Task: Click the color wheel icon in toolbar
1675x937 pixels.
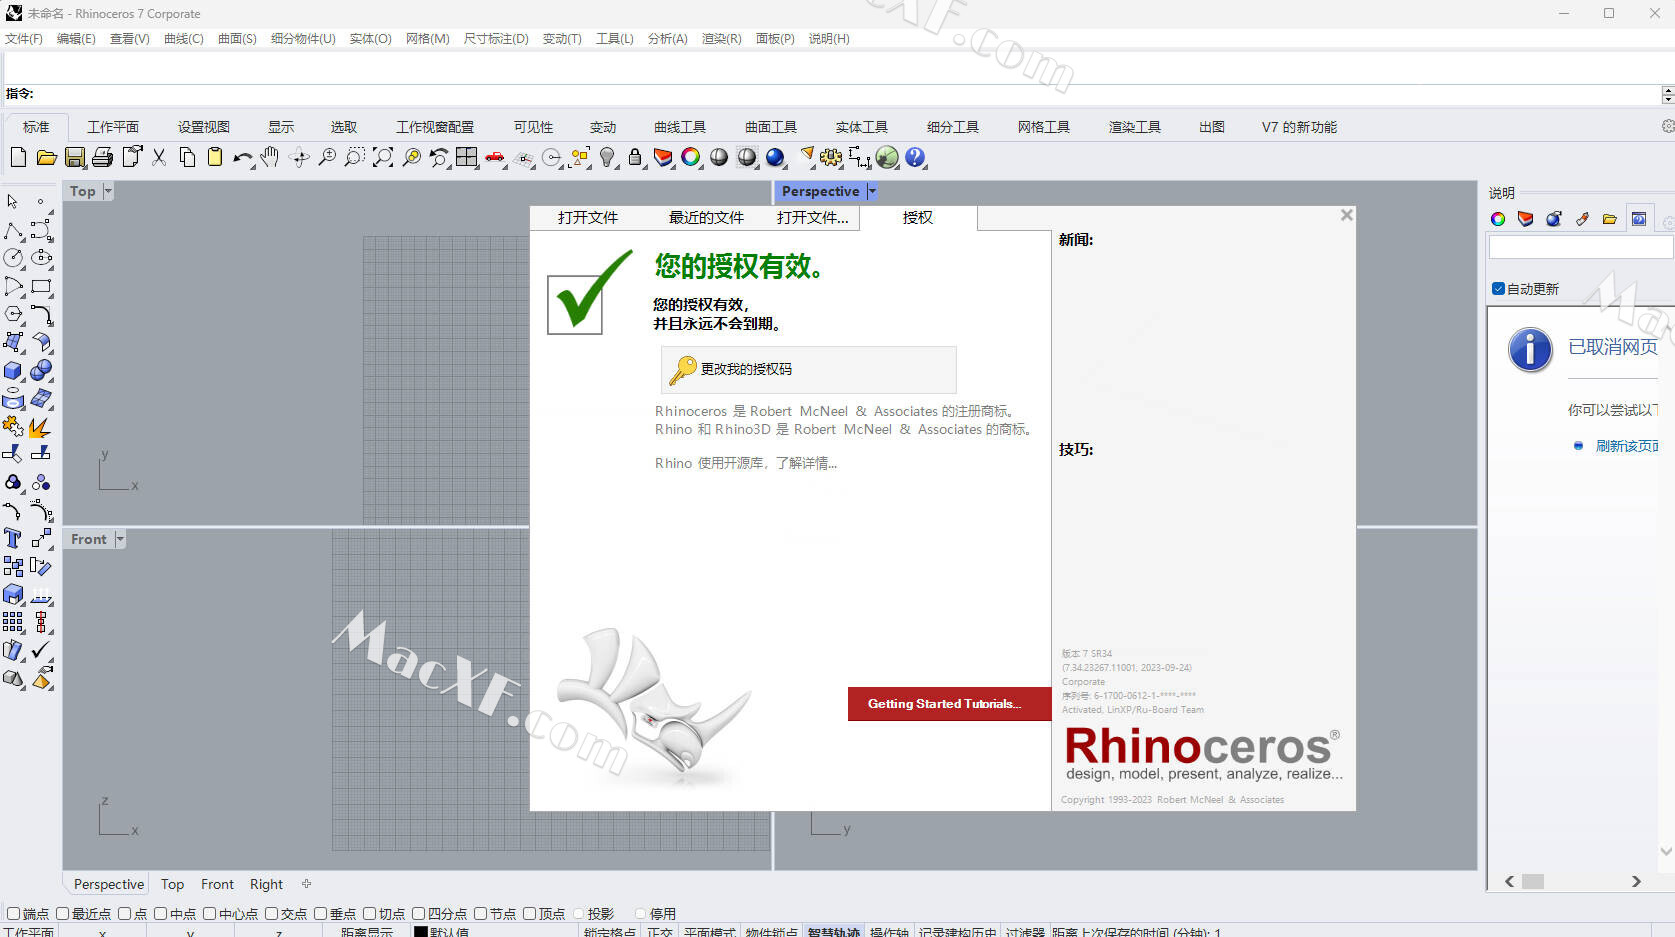Action: point(691,157)
